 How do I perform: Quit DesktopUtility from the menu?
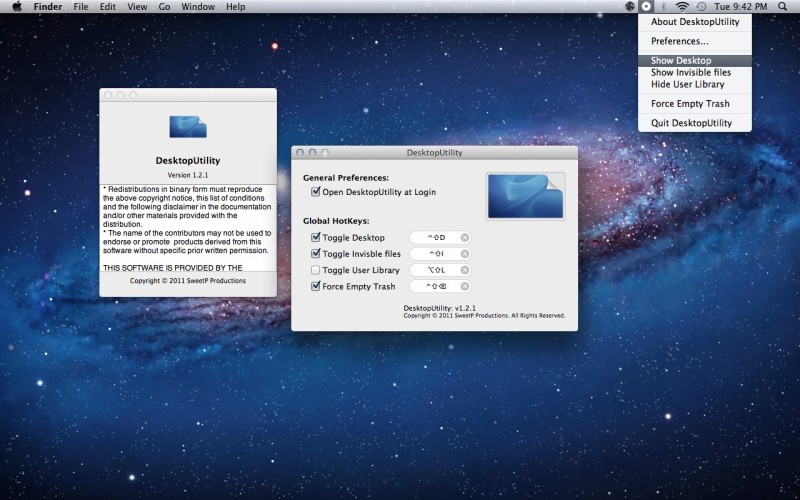pos(694,123)
